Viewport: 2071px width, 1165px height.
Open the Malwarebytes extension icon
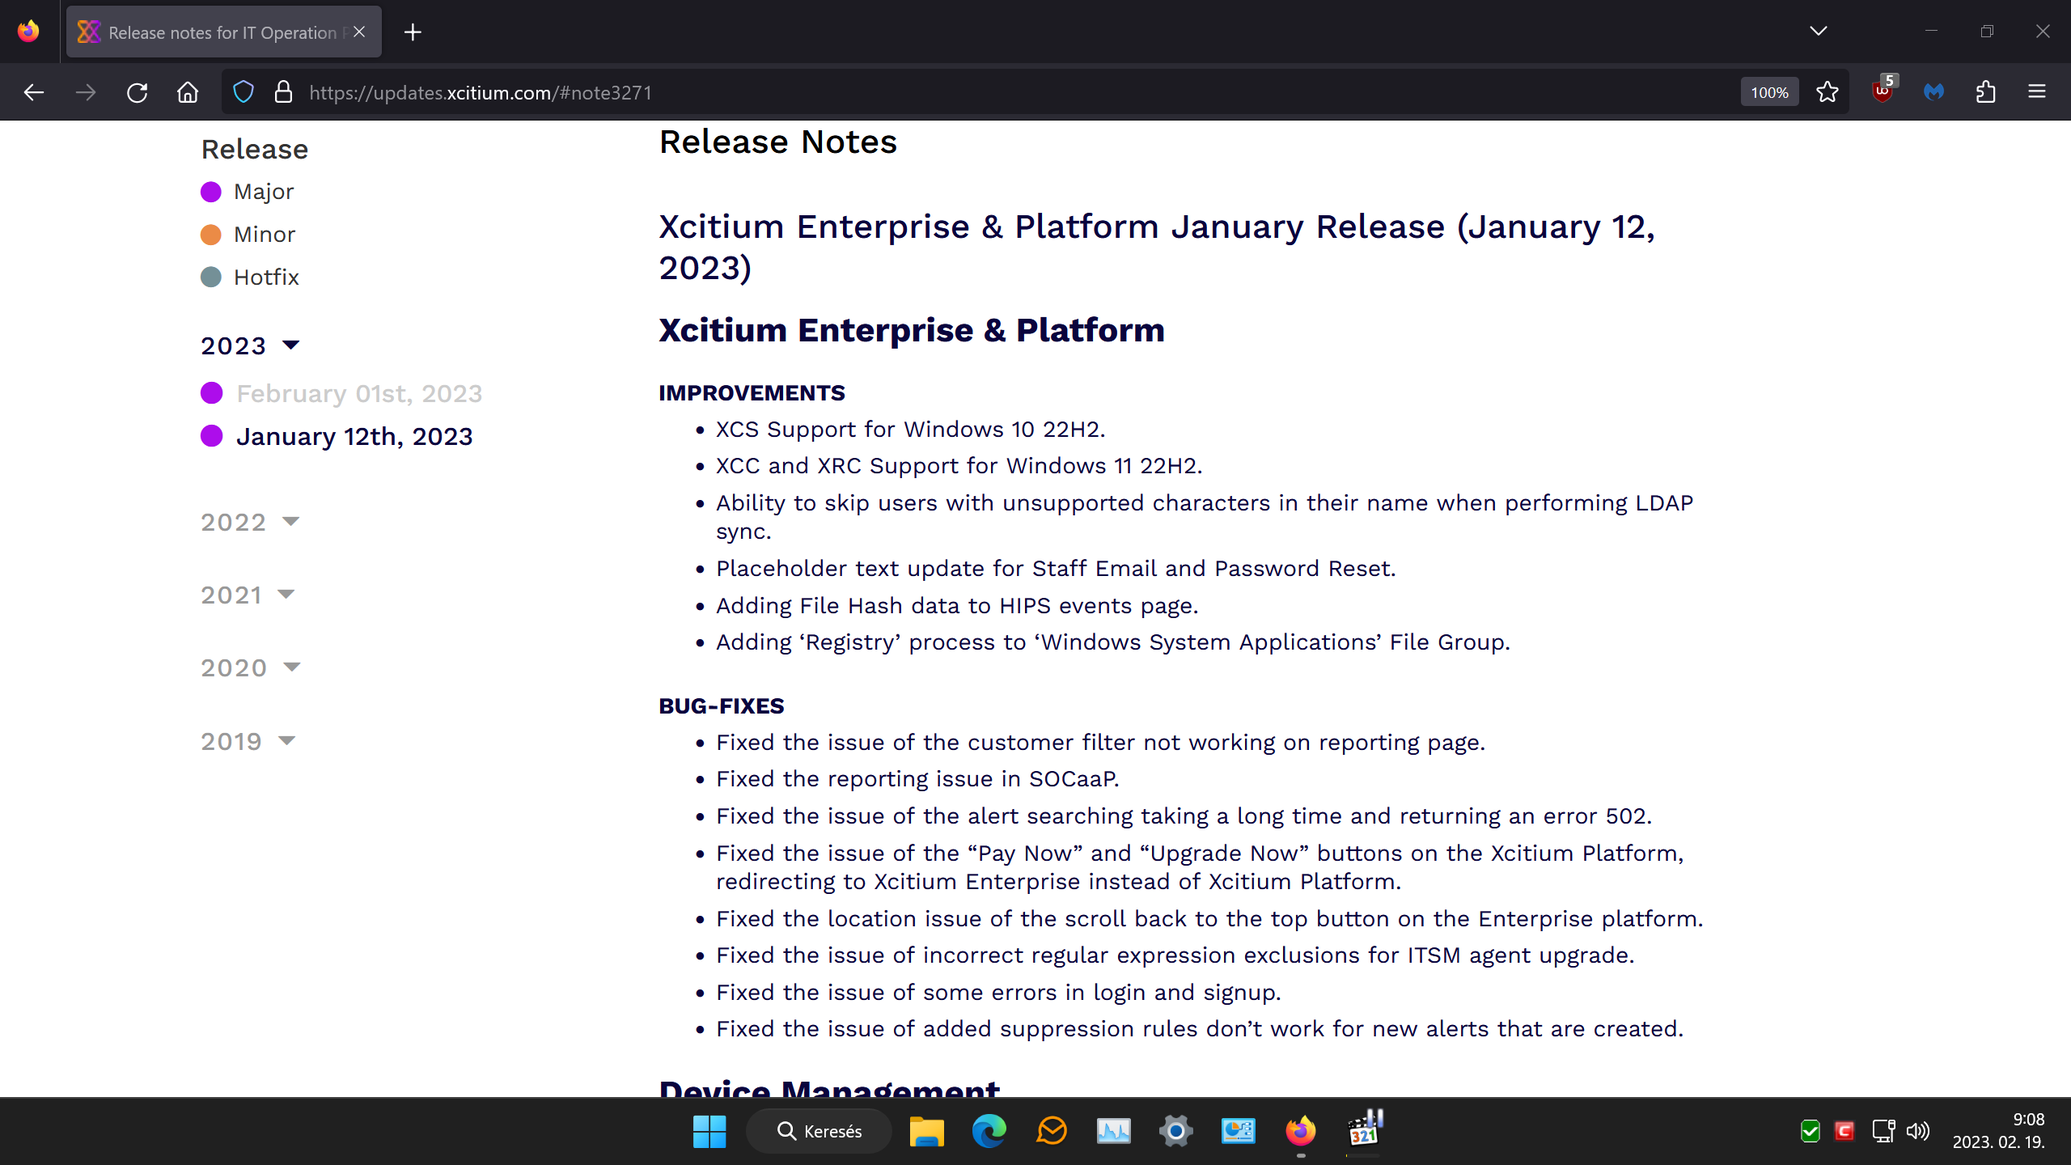pos(1934,92)
